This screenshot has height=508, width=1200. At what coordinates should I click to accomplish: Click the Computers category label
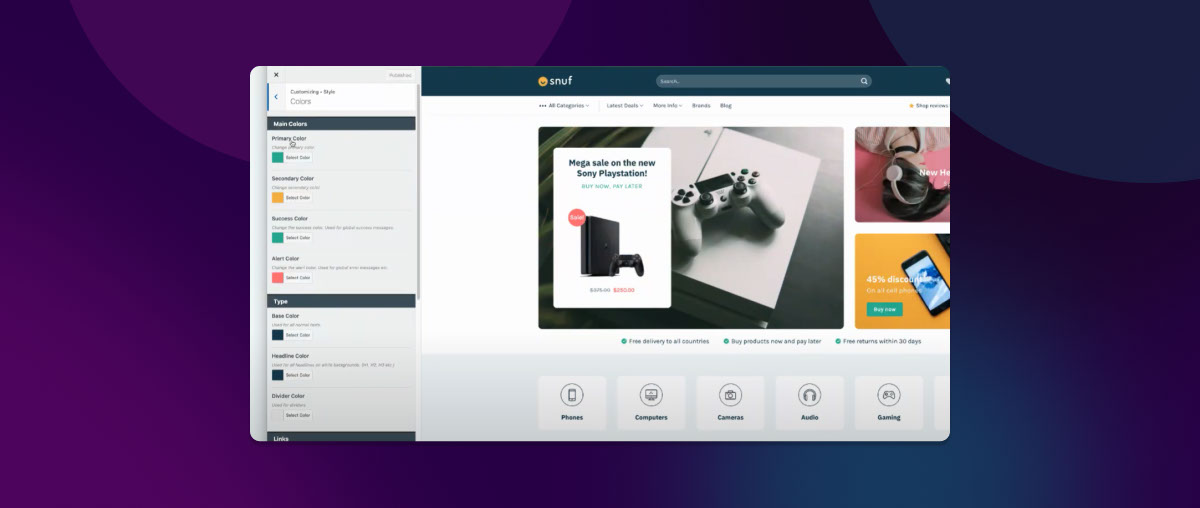(x=651, y=417)
